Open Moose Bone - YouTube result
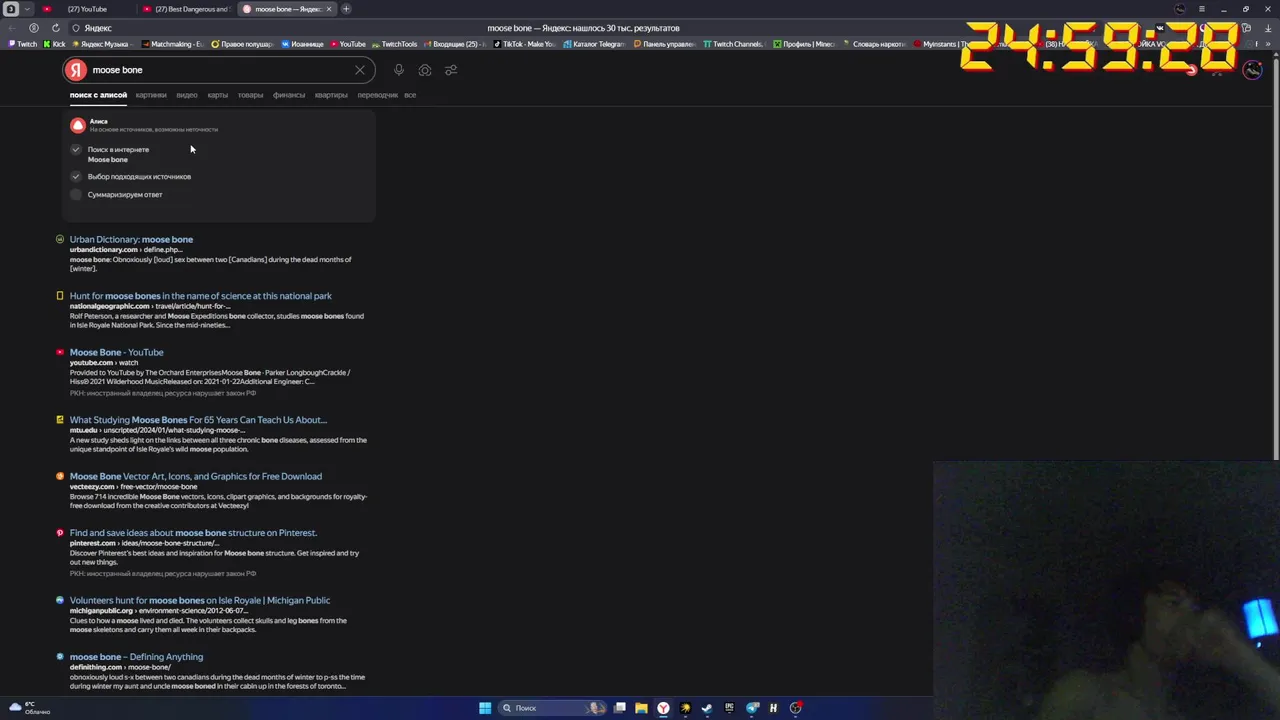1280x720 pixels. pos(116,352)
